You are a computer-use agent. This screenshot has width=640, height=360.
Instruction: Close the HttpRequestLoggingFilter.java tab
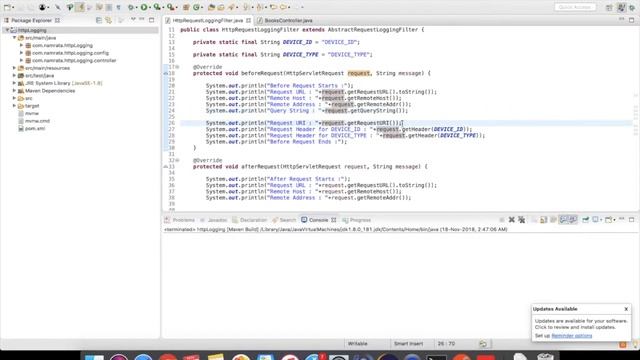pos(249,20)
